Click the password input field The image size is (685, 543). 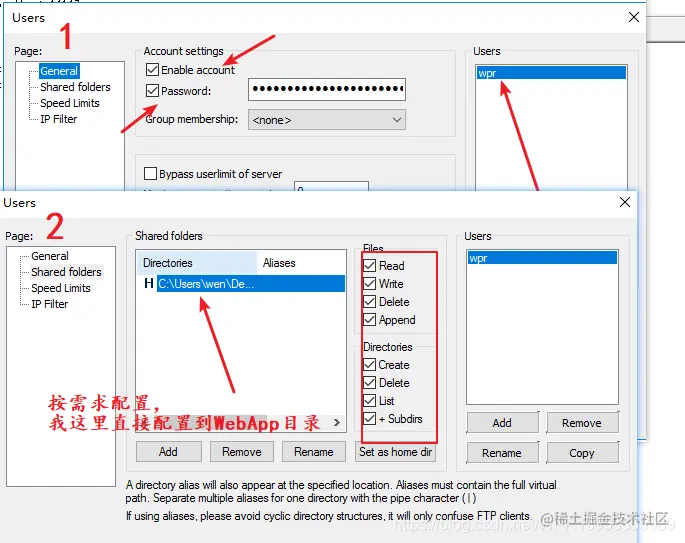(327, 89)
